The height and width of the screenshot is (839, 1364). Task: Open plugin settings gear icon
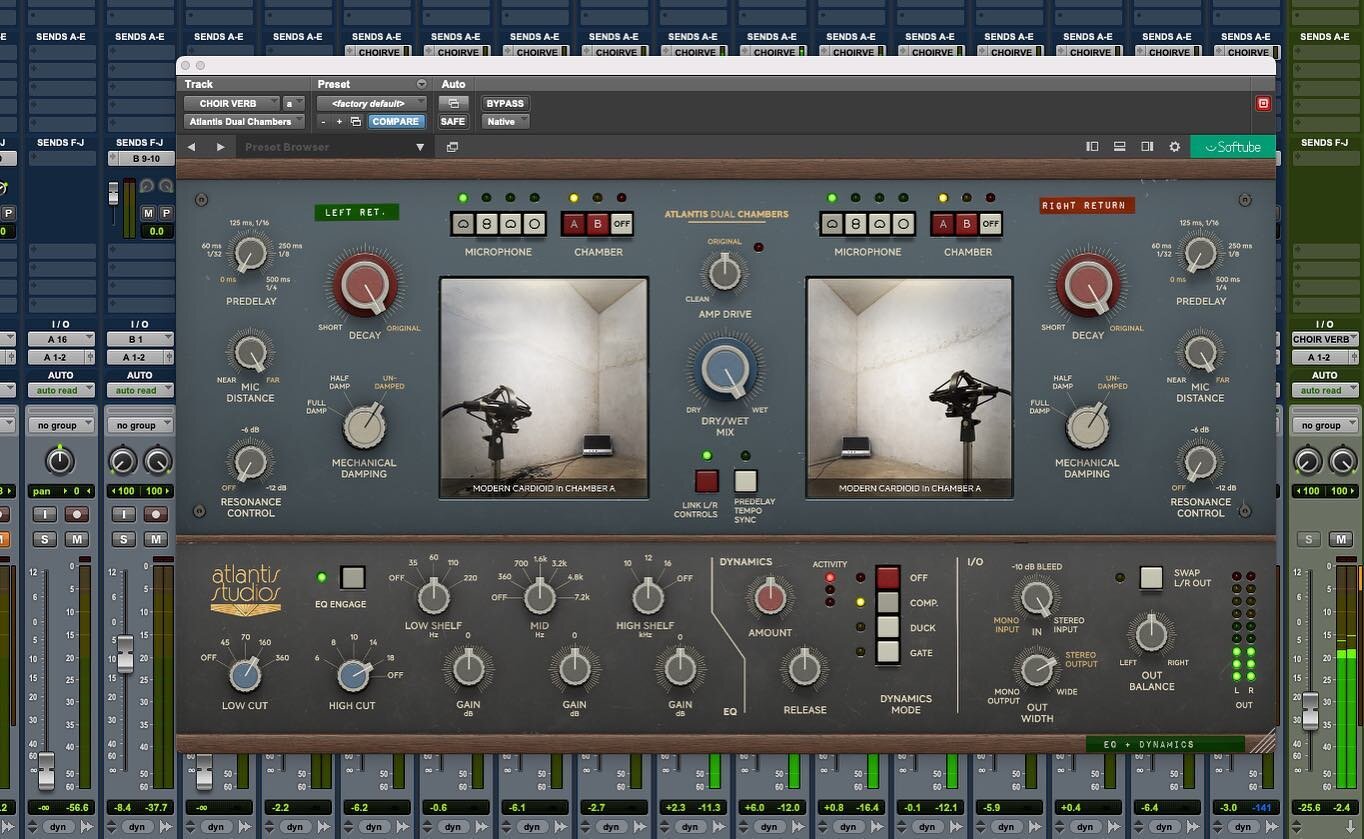point(1175,147)
